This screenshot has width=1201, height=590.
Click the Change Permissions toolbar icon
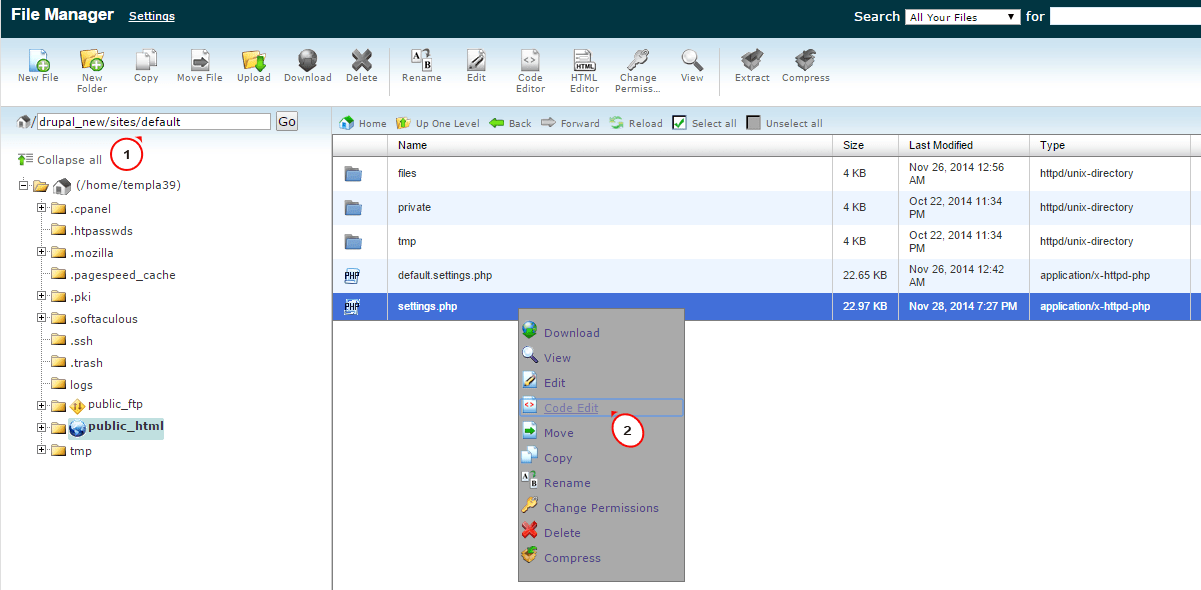637,63
